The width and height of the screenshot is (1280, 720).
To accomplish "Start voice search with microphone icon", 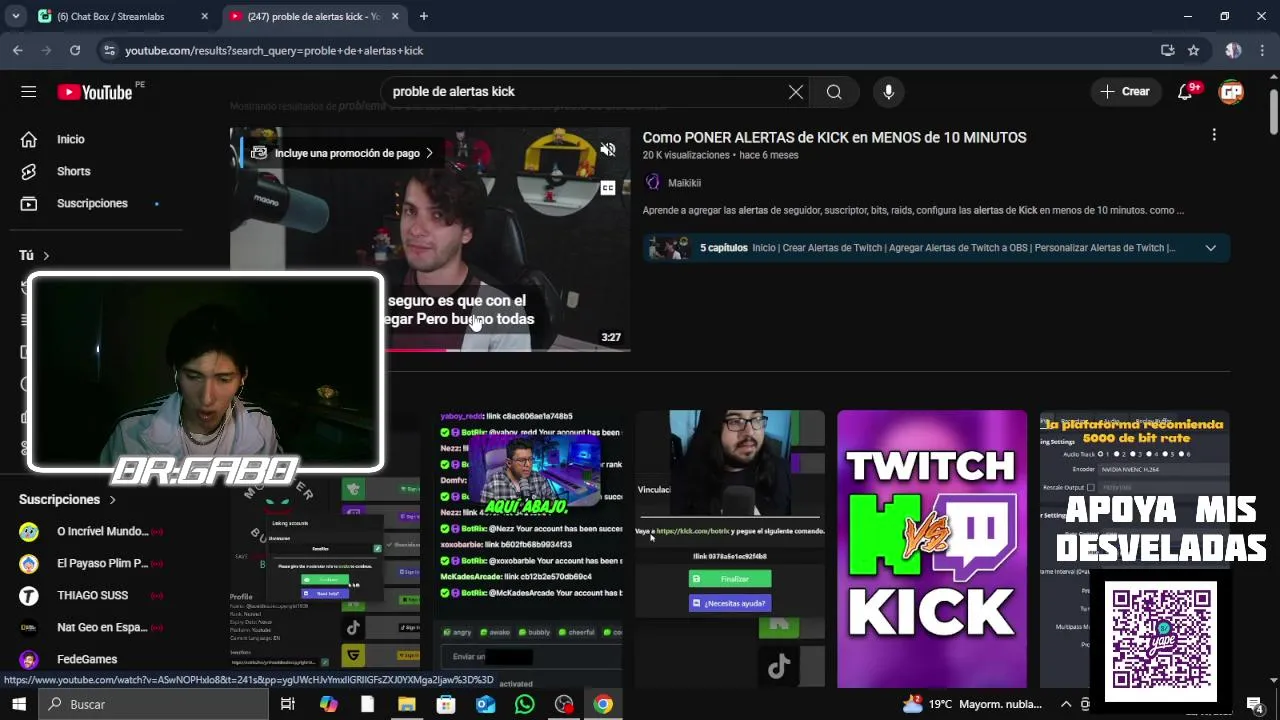I will (888, 92).
